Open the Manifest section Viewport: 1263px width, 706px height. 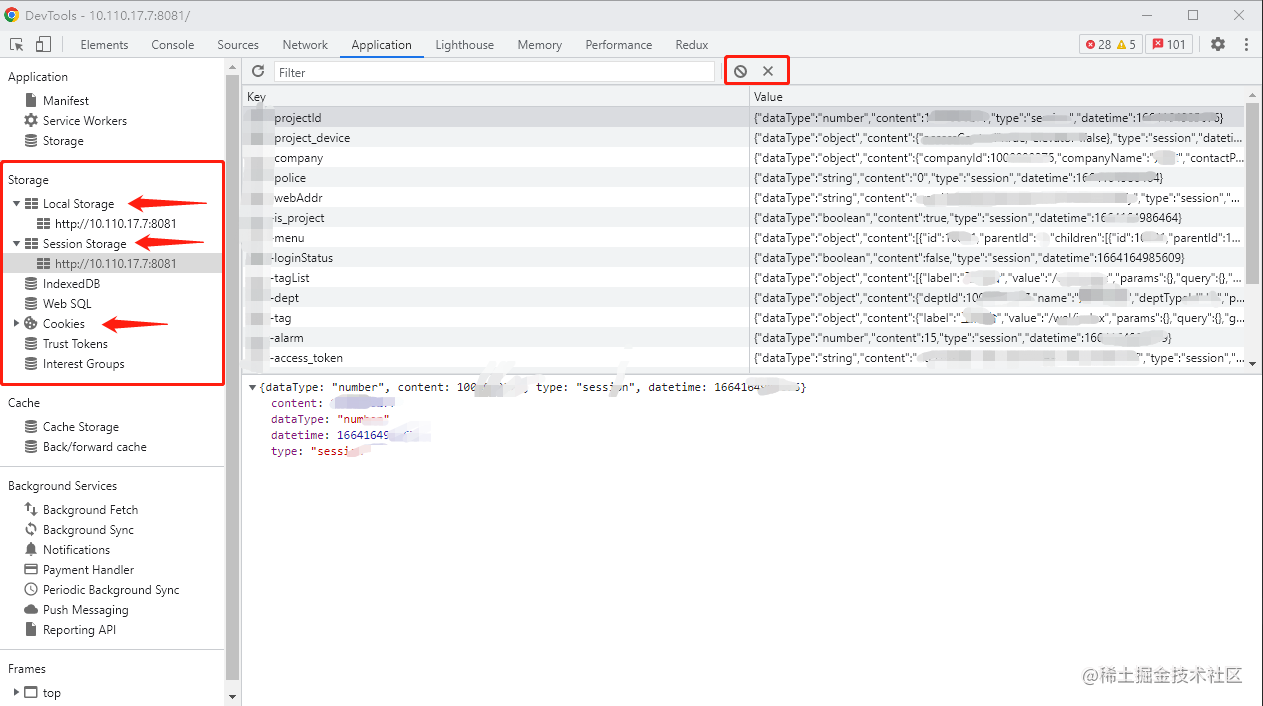pos(66,101)
